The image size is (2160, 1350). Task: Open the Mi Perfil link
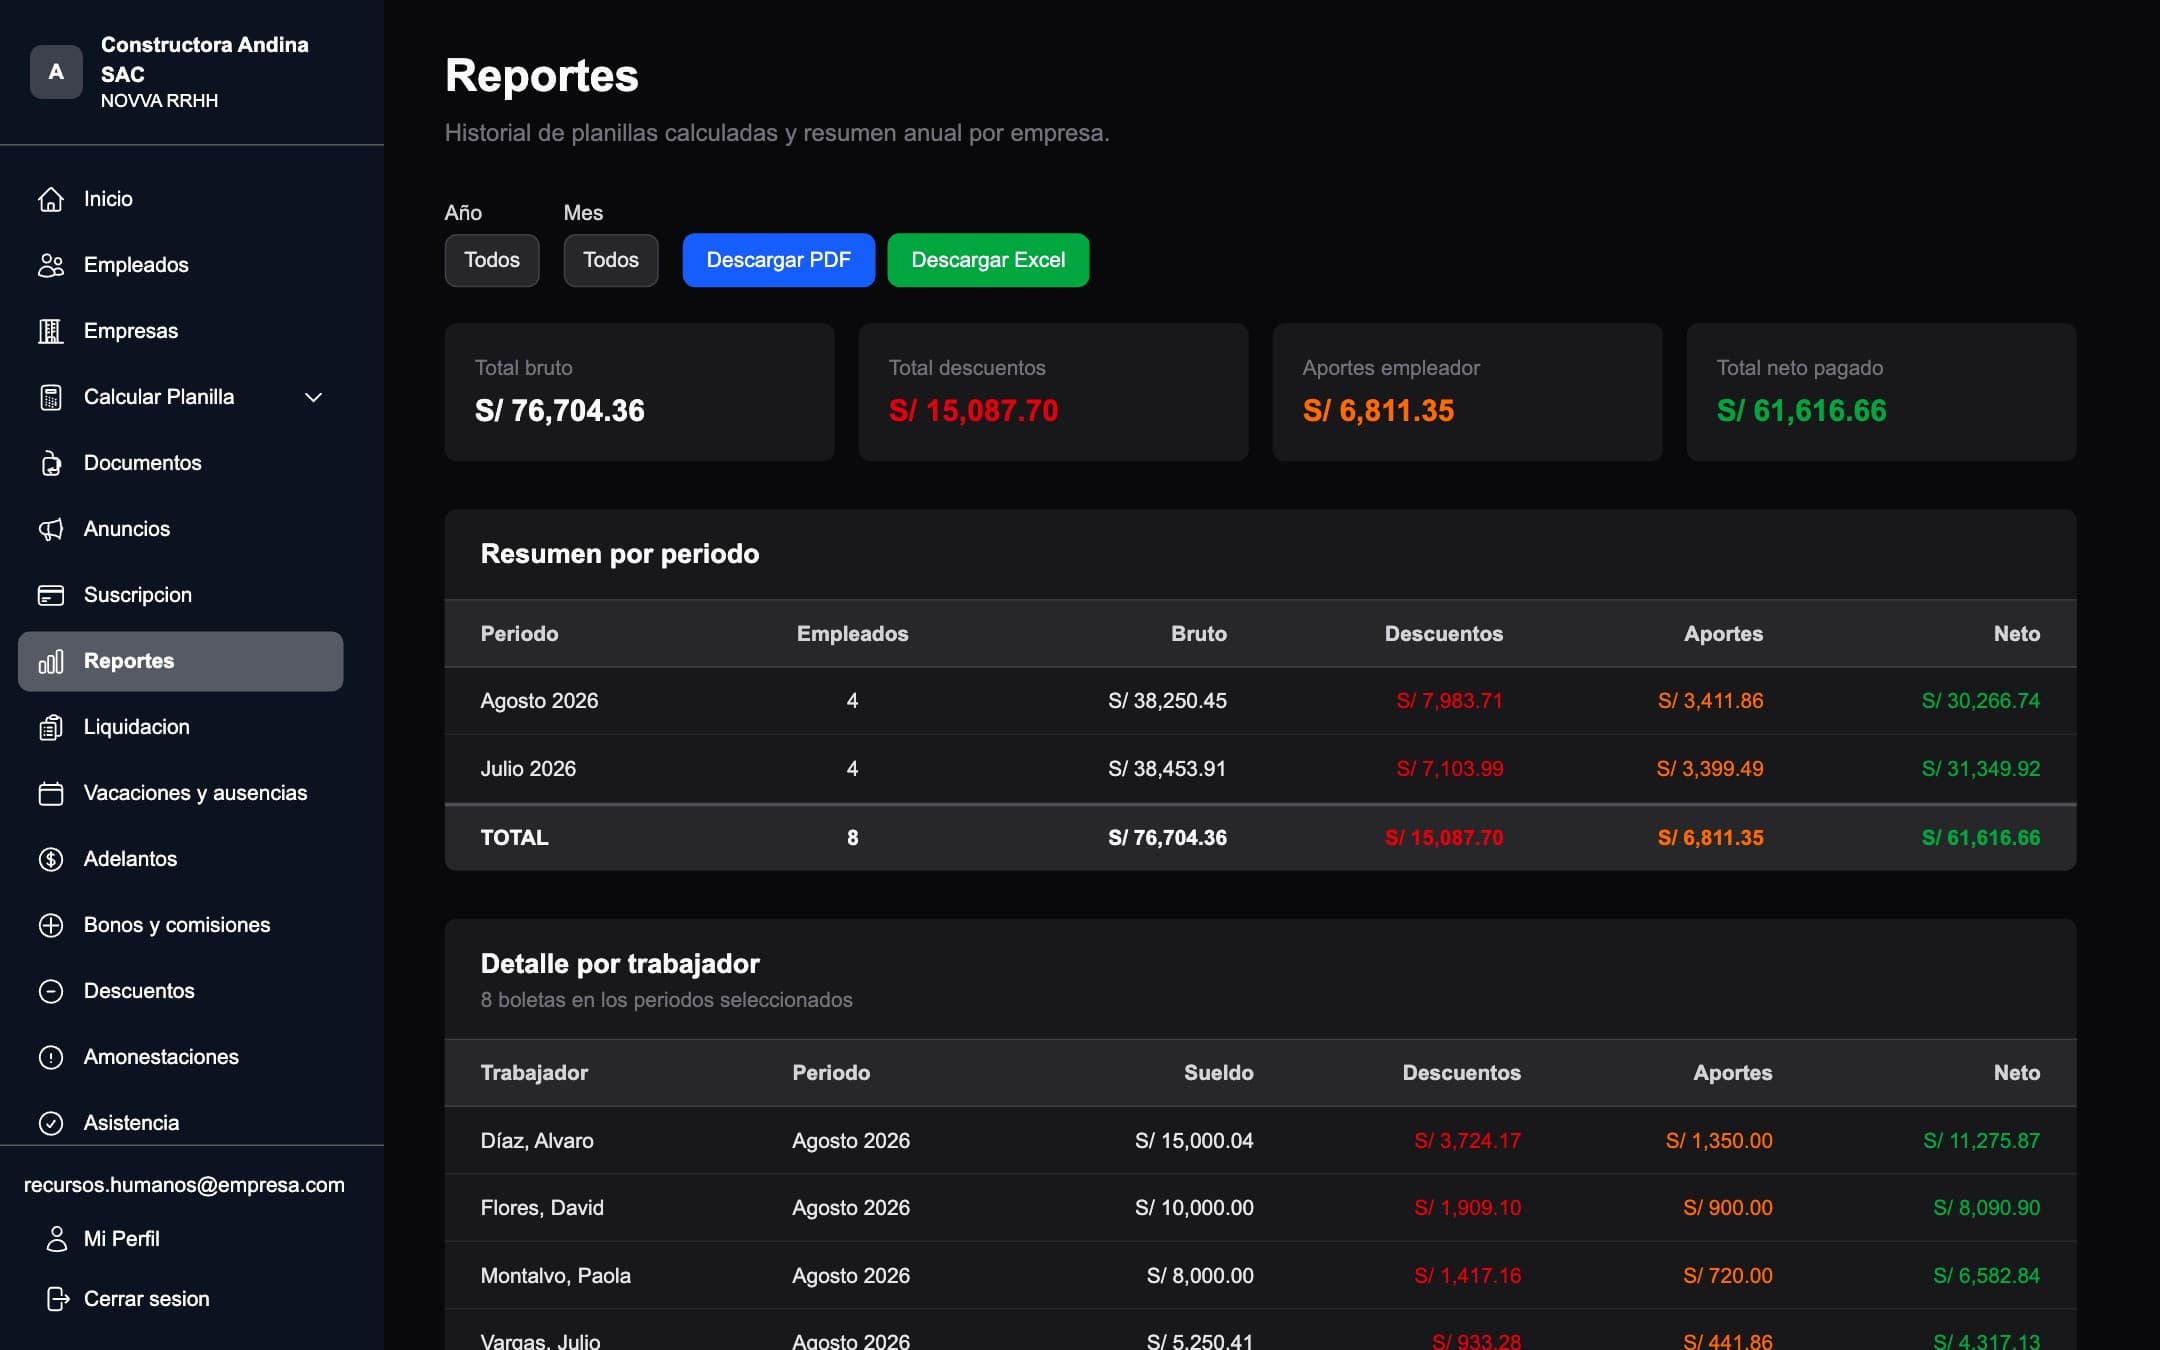[121, 1239]
